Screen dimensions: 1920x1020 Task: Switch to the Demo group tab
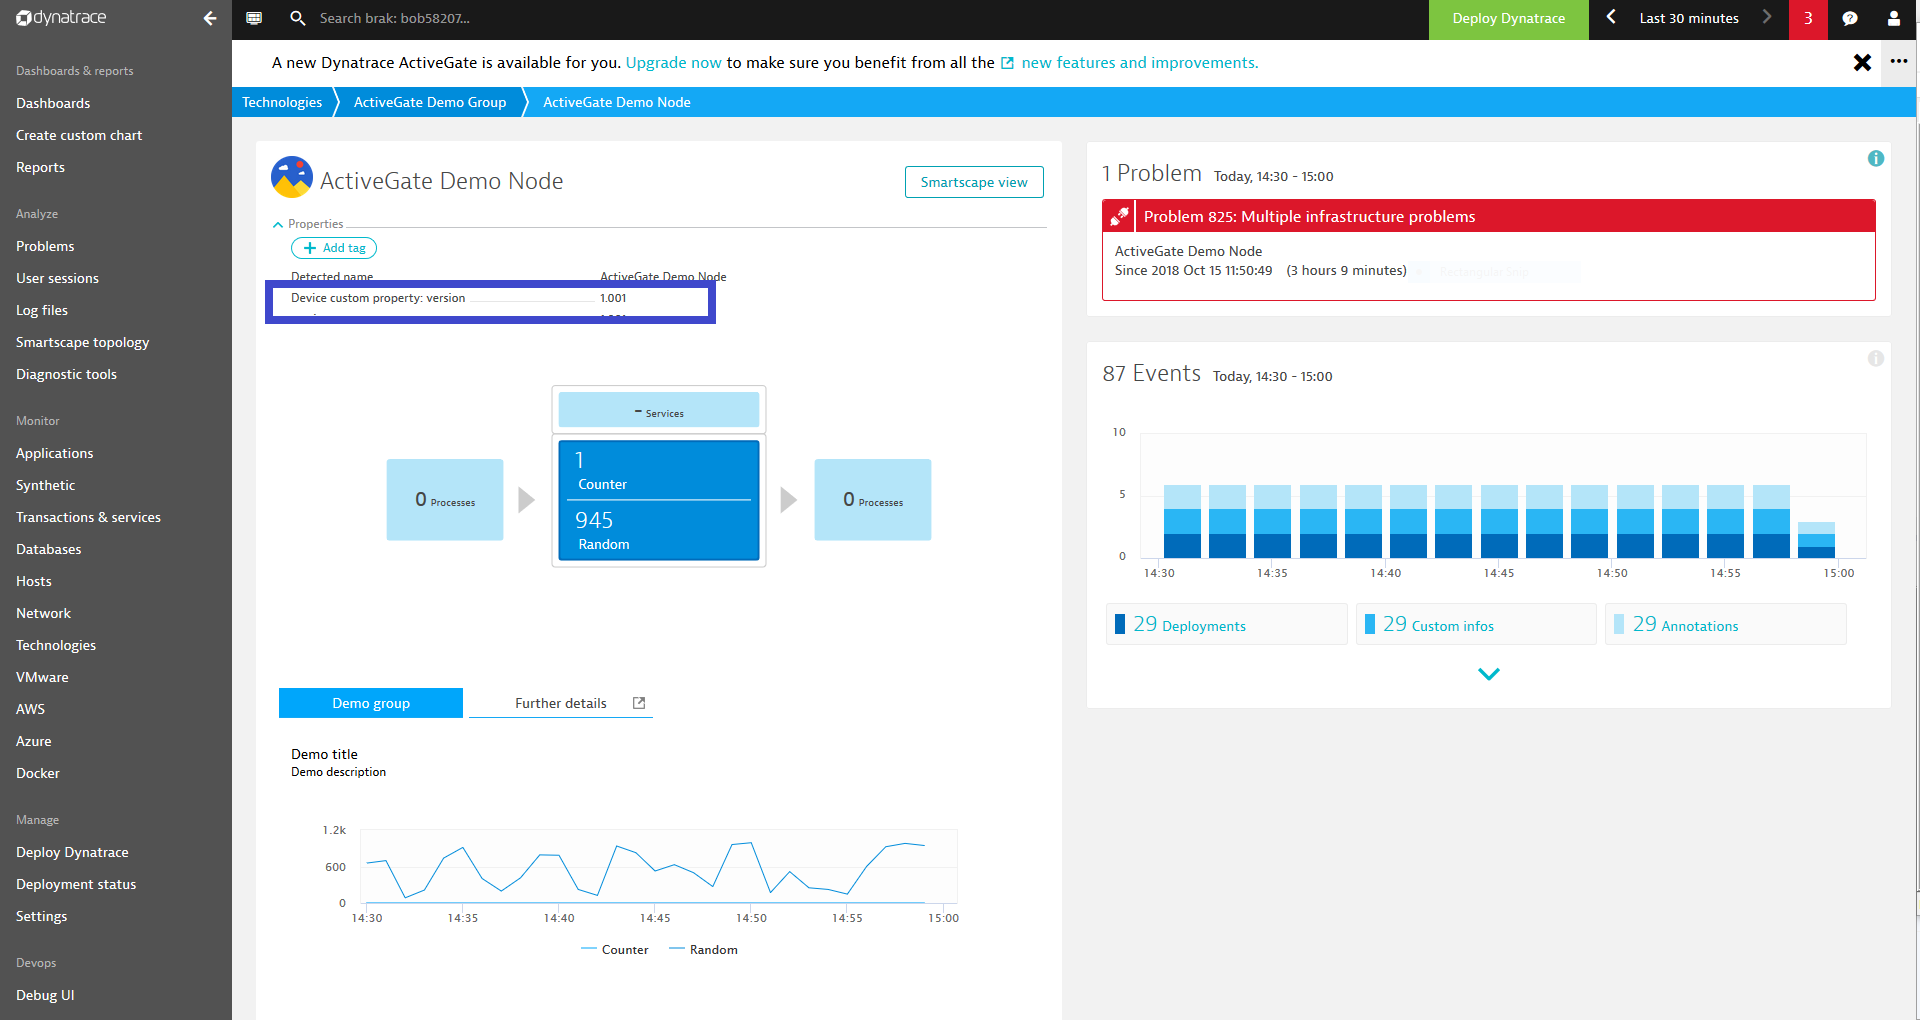tap(371, 703)
